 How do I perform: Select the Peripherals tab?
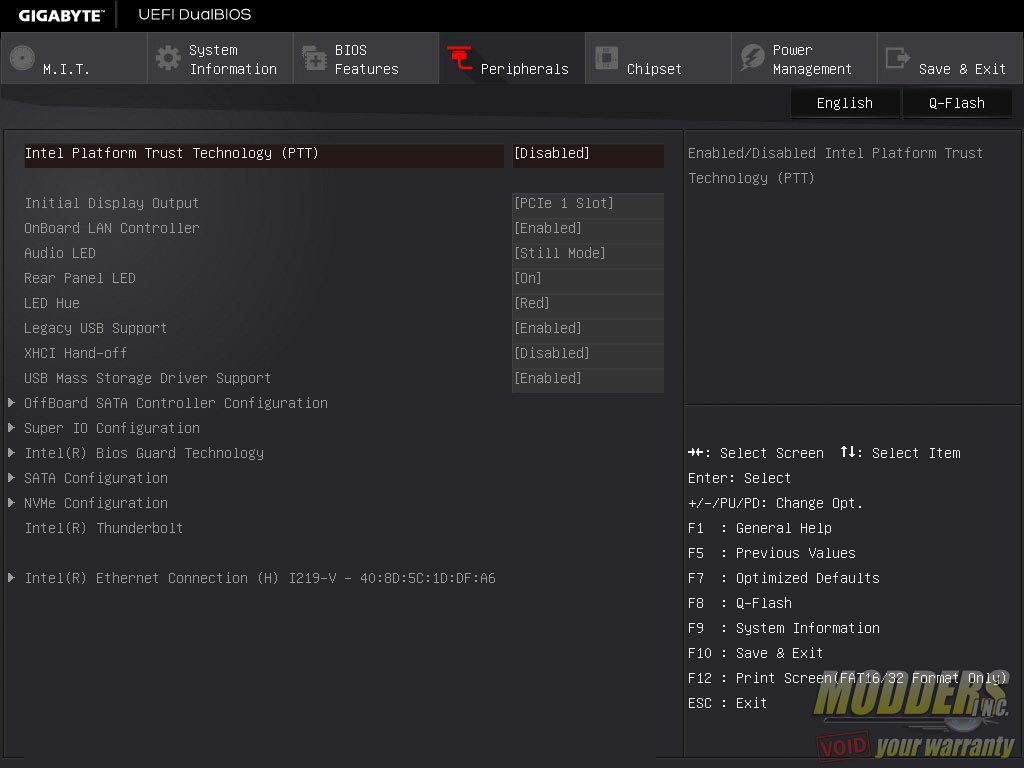click(512, 58)
